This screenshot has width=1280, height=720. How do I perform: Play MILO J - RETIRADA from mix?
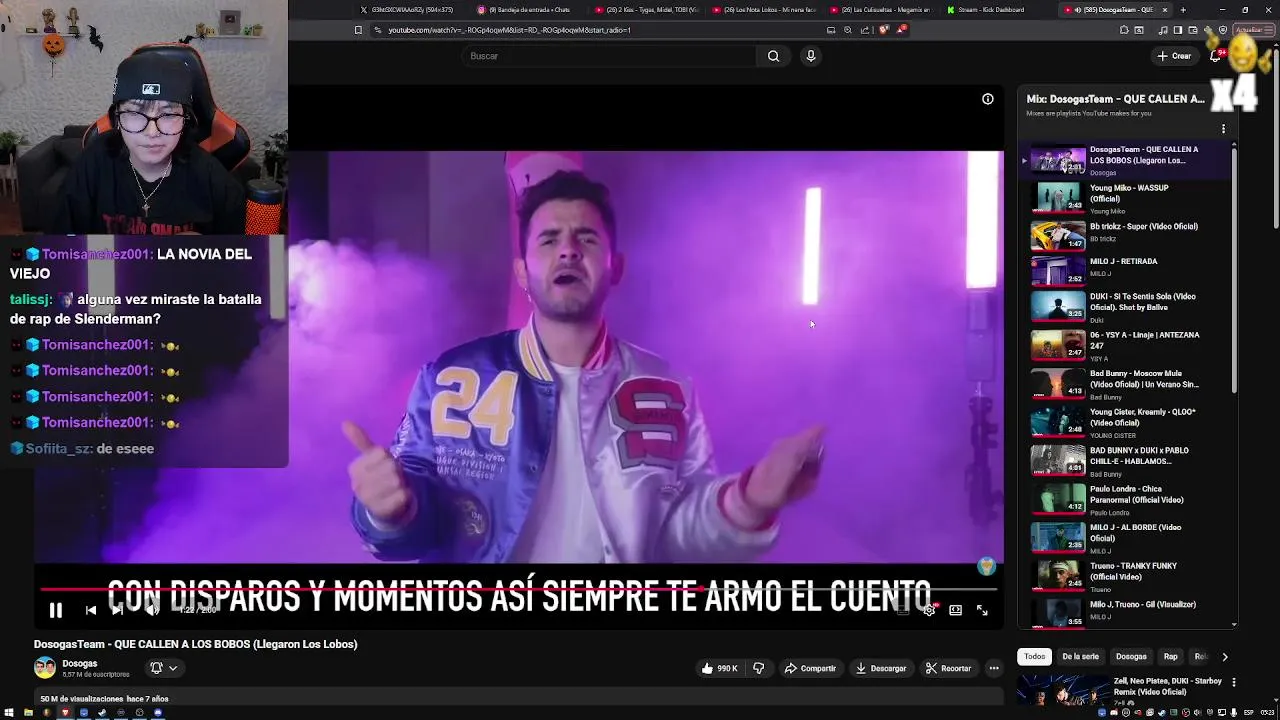[1125, 271]
